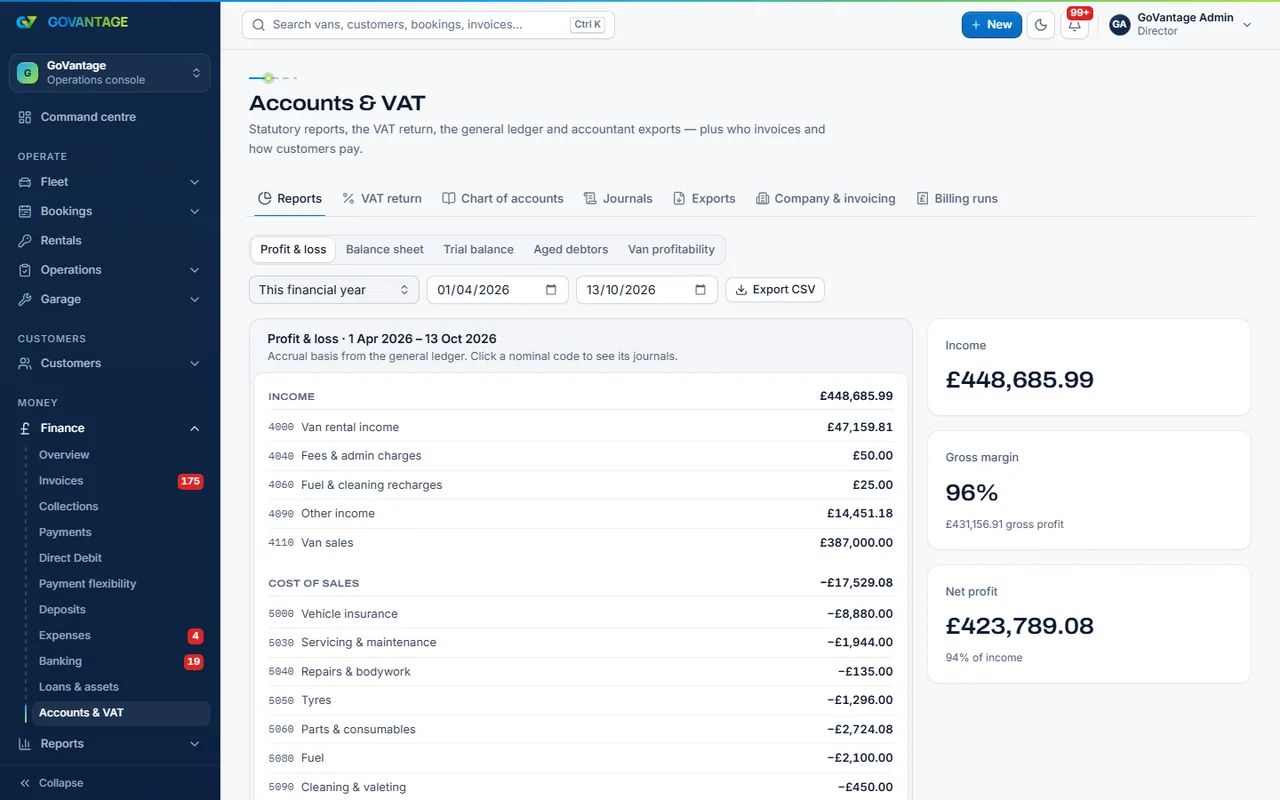Screen dimensions: 1280x800
Task: Open the This financial year dropdown
Action: tap(334, 290)
